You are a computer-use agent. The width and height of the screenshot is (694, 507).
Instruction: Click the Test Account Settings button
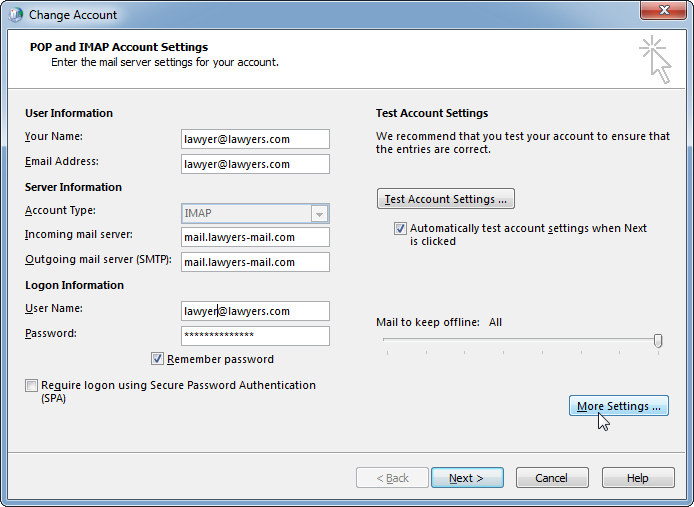tap(445, 199)
